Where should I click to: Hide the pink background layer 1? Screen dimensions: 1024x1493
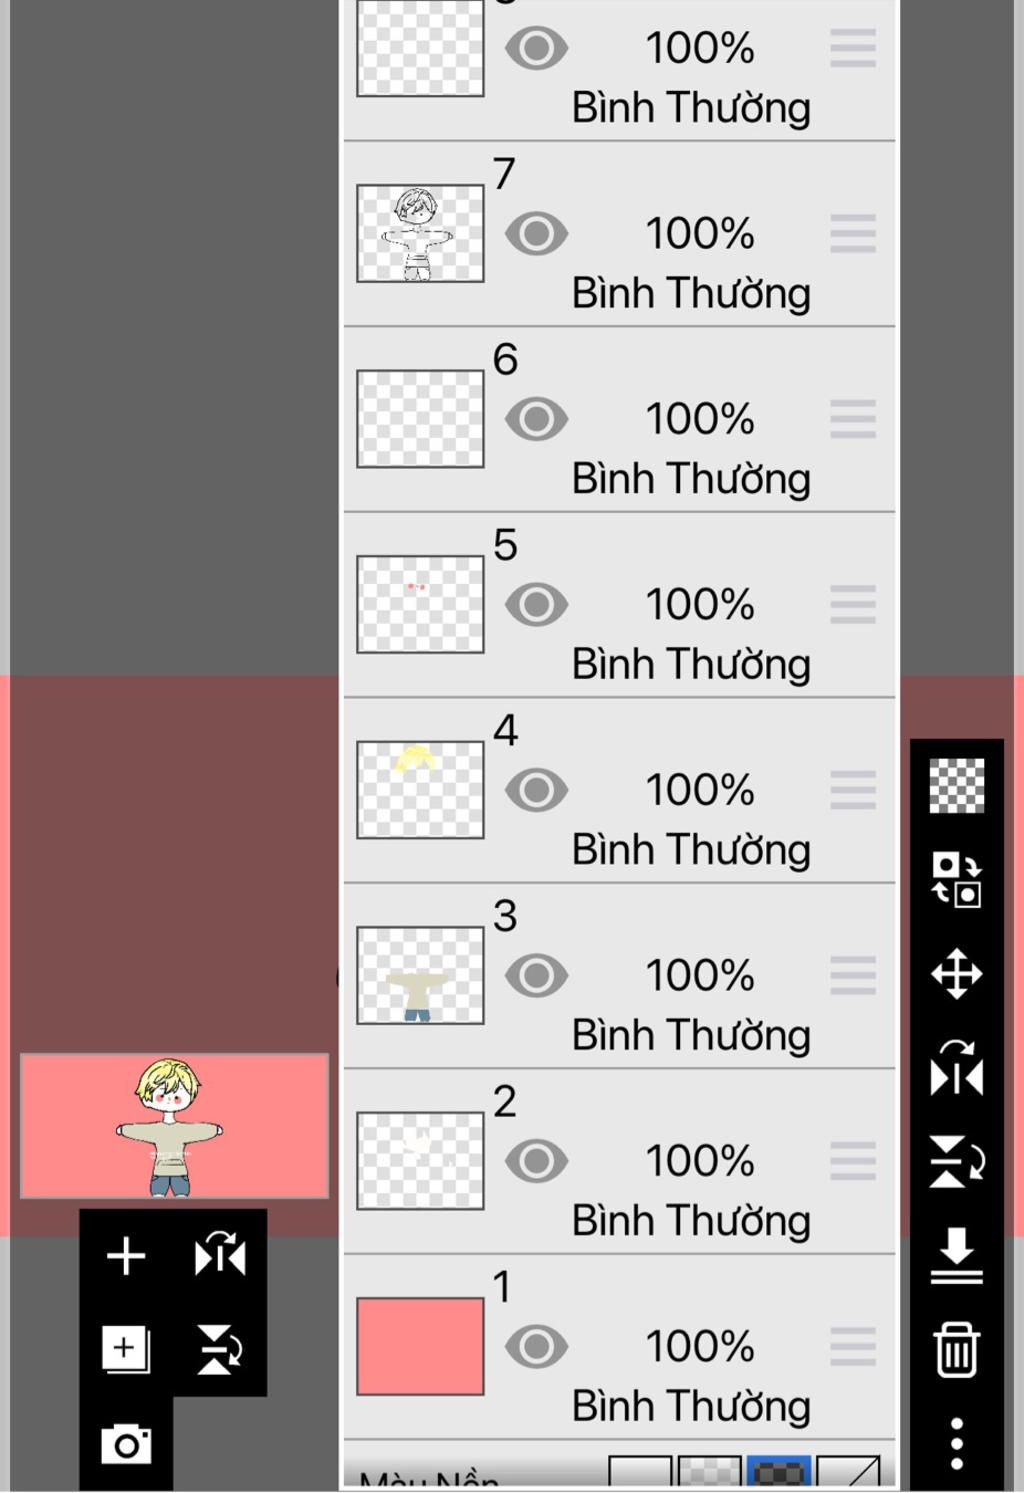[536, 1346]
